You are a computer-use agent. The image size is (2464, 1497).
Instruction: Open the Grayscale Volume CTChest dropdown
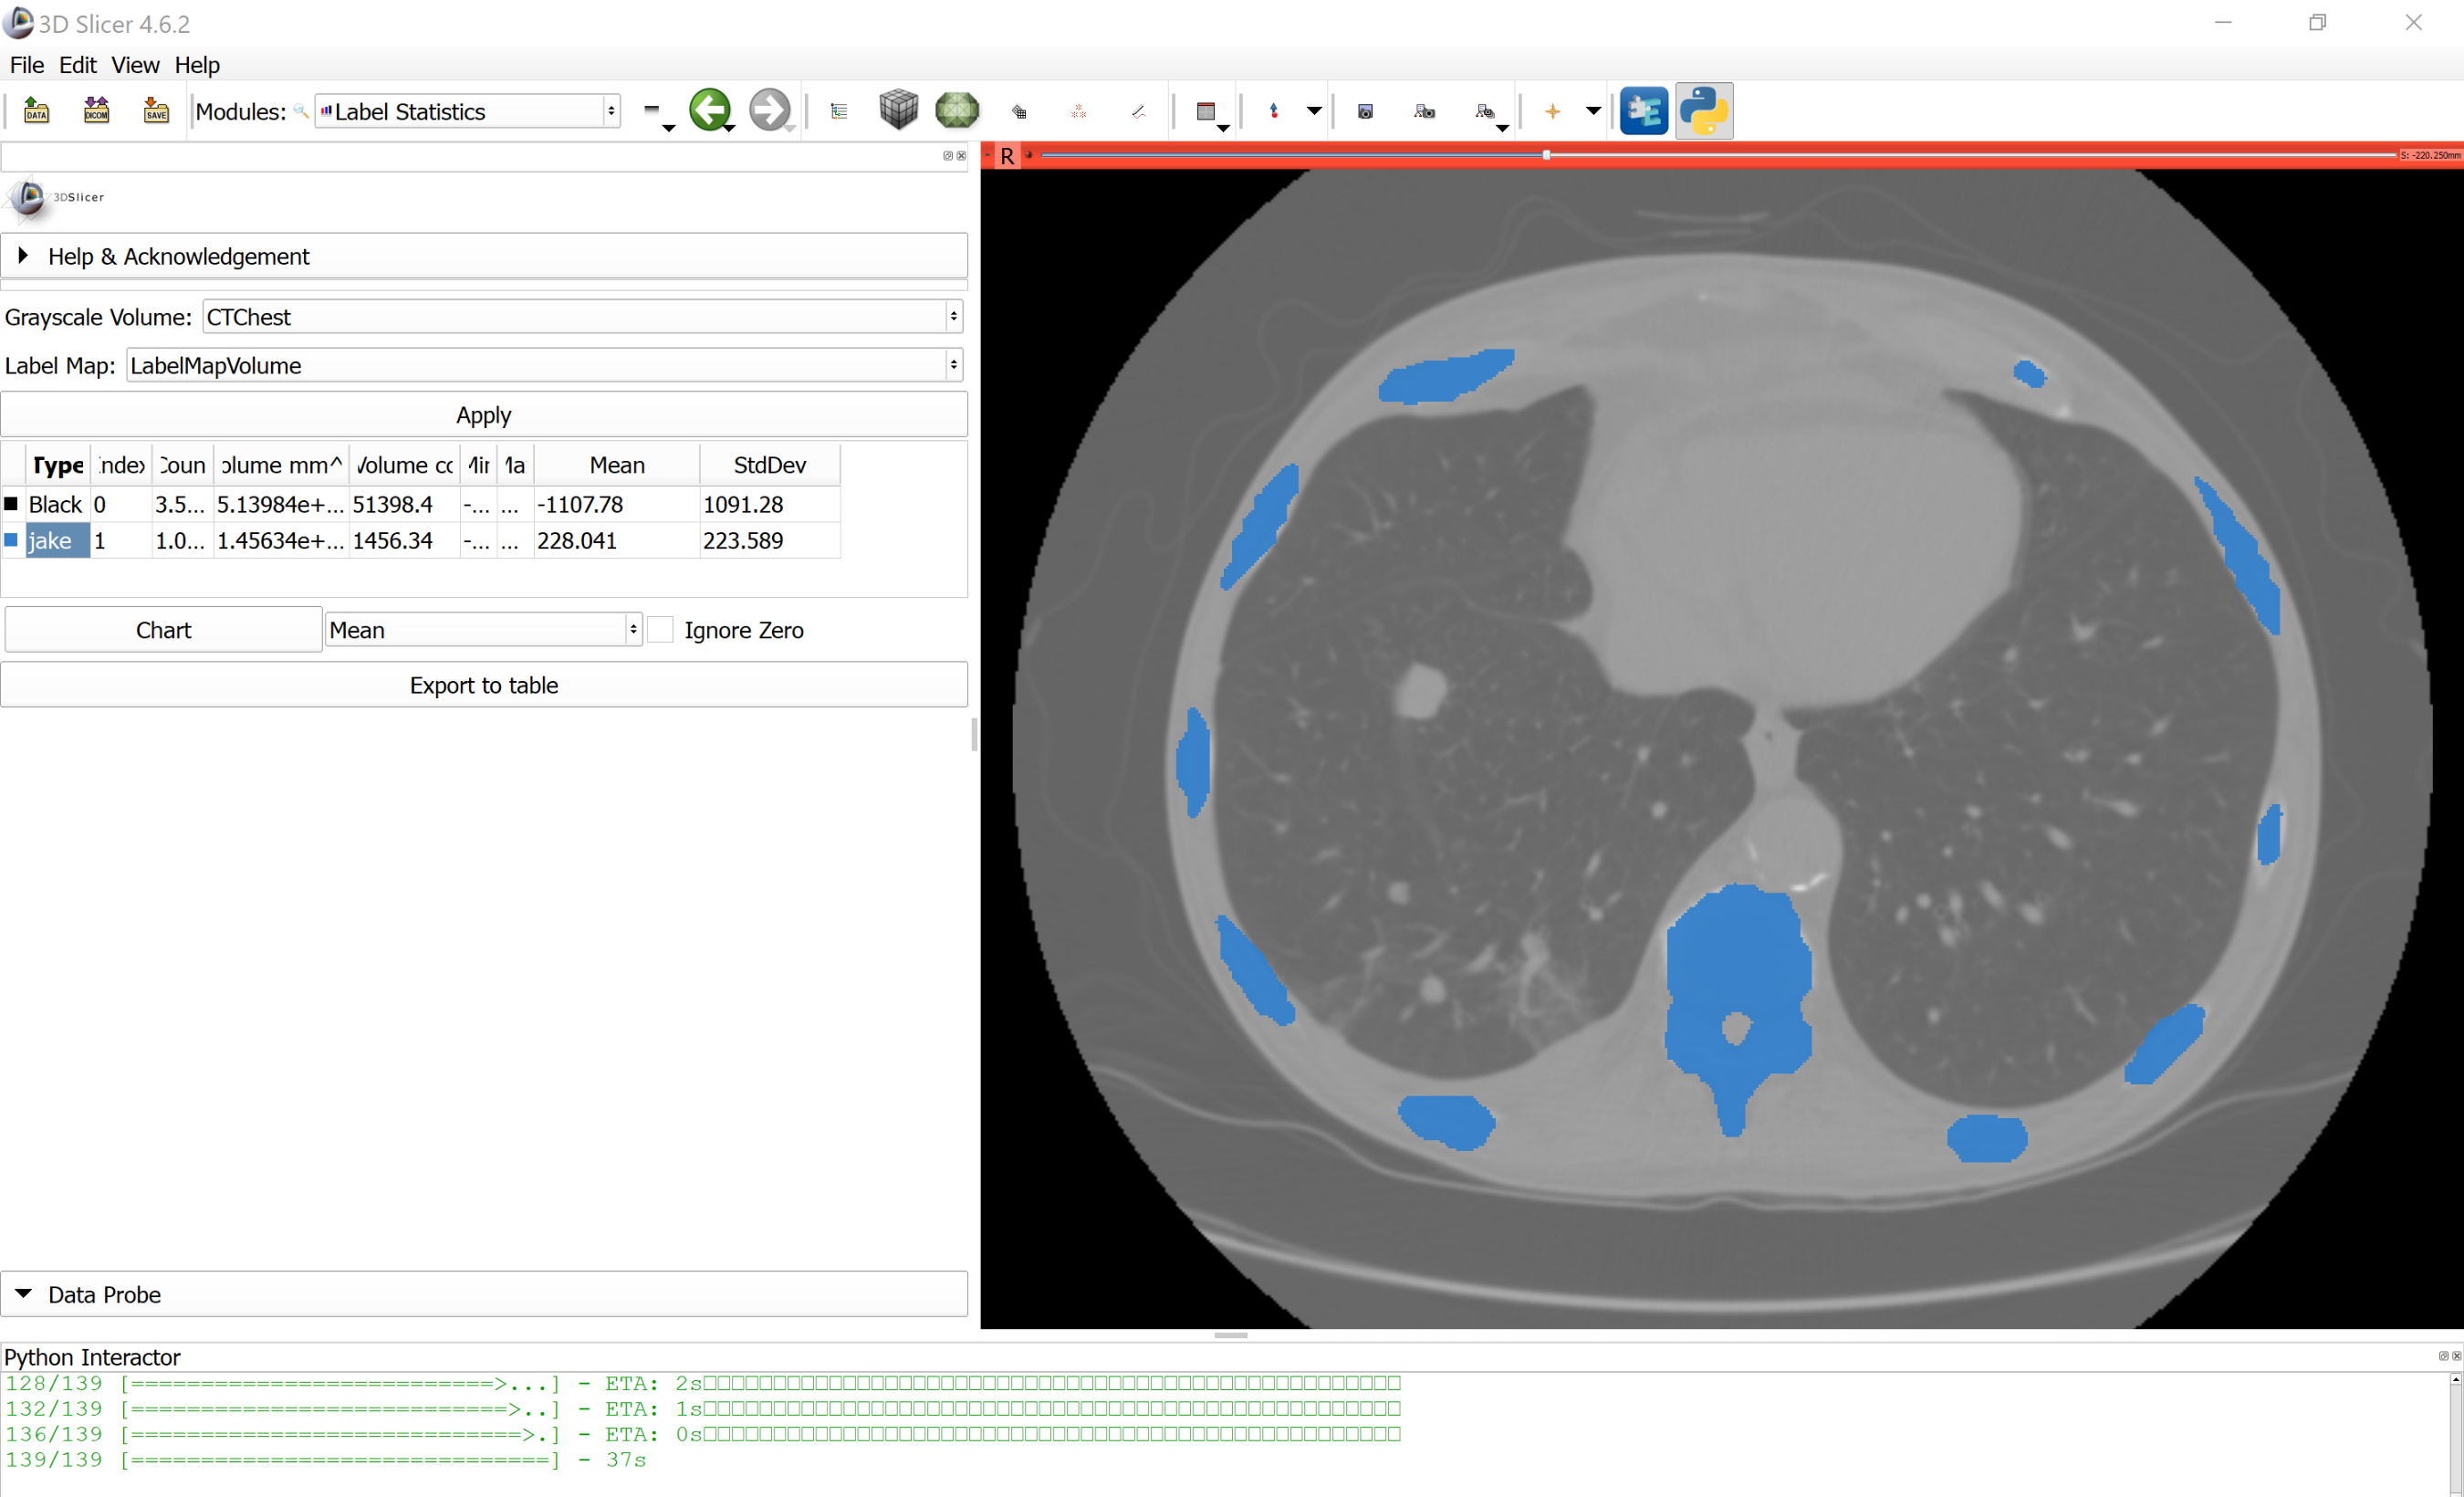(582, 317)
